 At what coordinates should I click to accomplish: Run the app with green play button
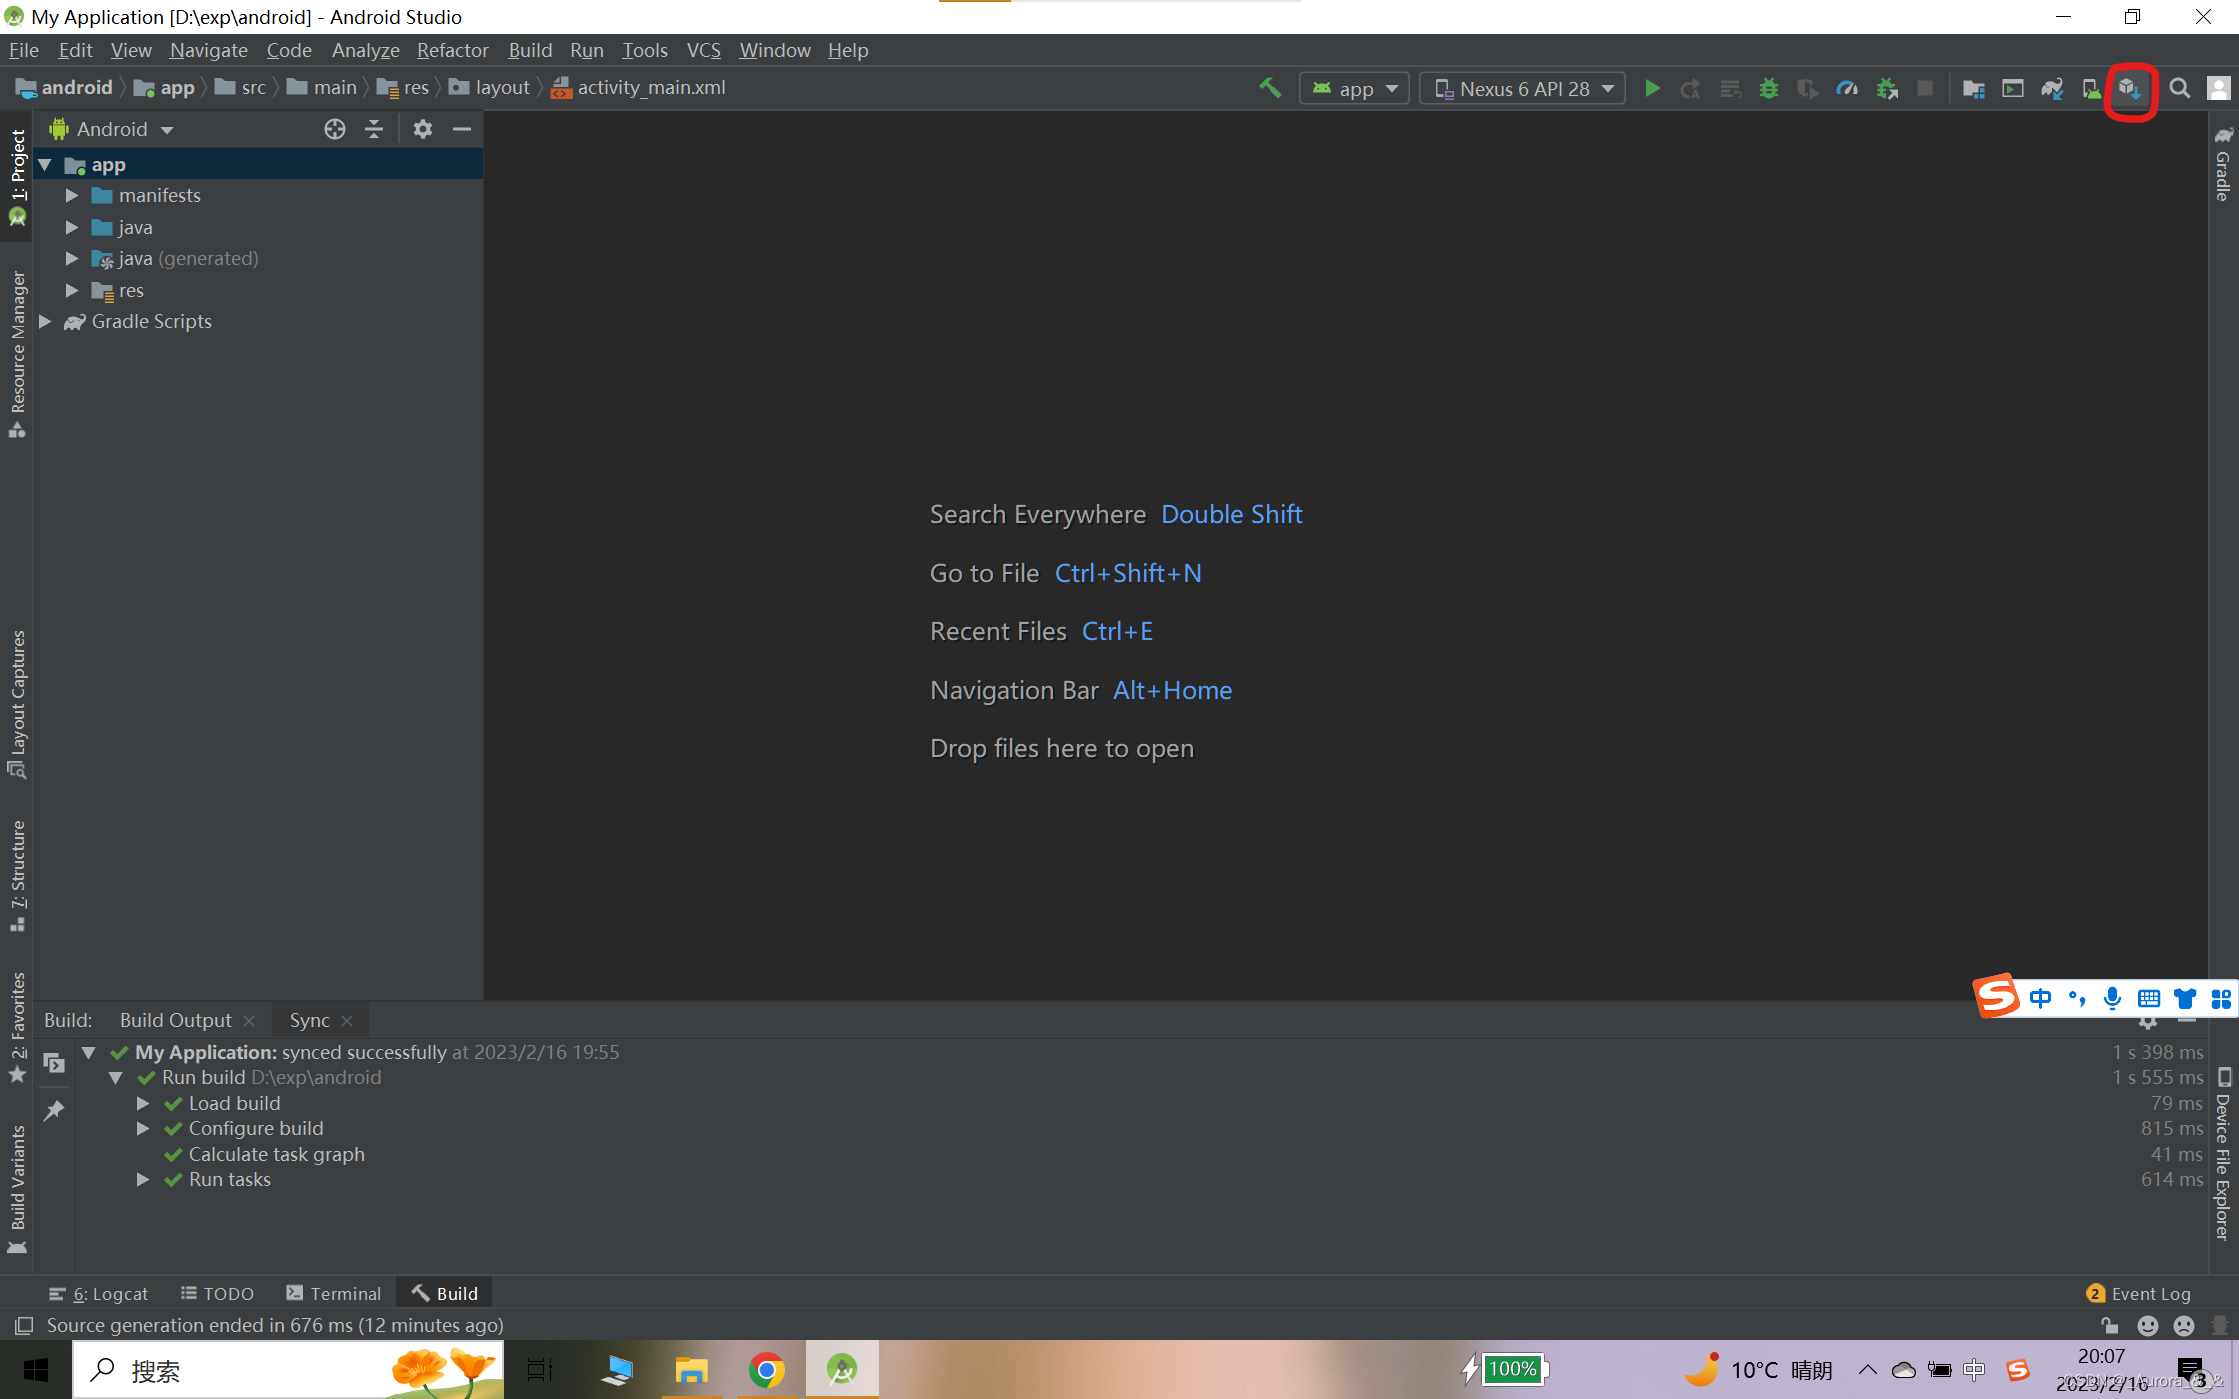click(1652, 88)
